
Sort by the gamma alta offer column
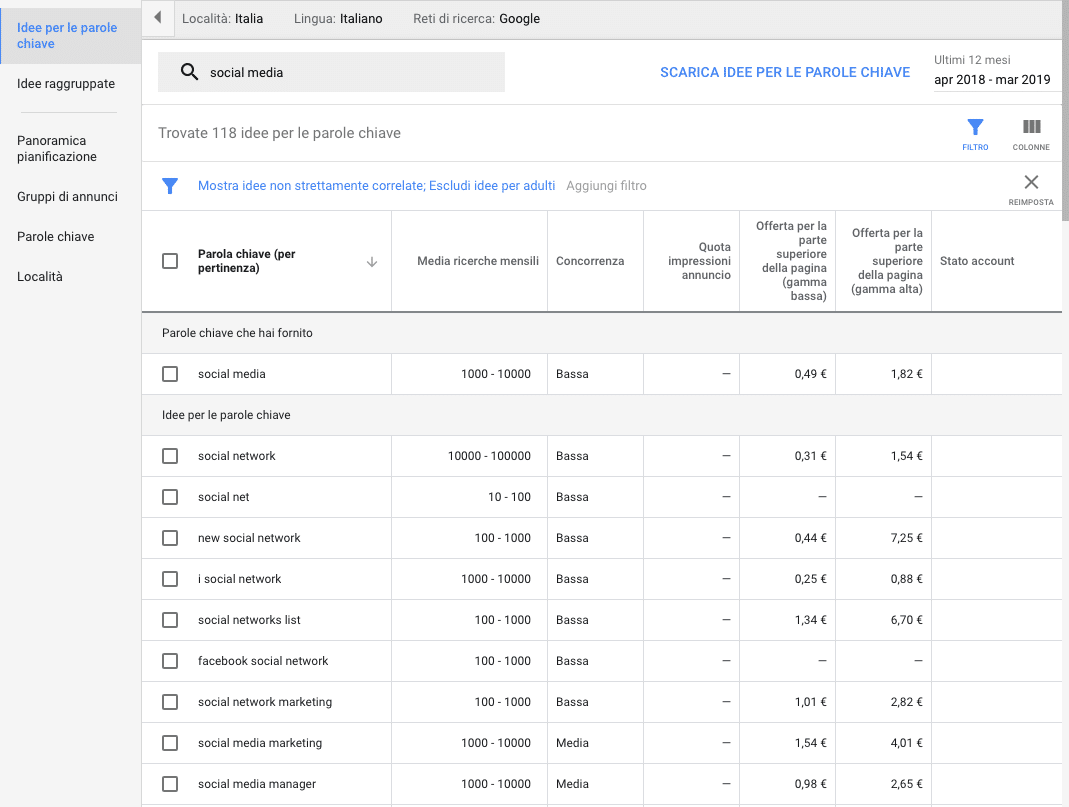(887, 261)
